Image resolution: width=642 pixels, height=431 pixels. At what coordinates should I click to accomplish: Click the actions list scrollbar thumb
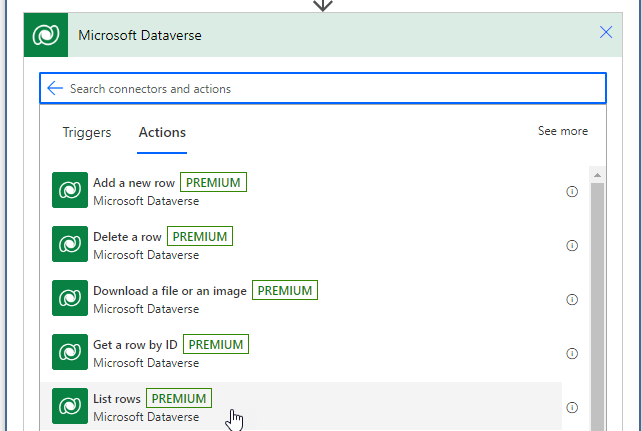point(597,300)
